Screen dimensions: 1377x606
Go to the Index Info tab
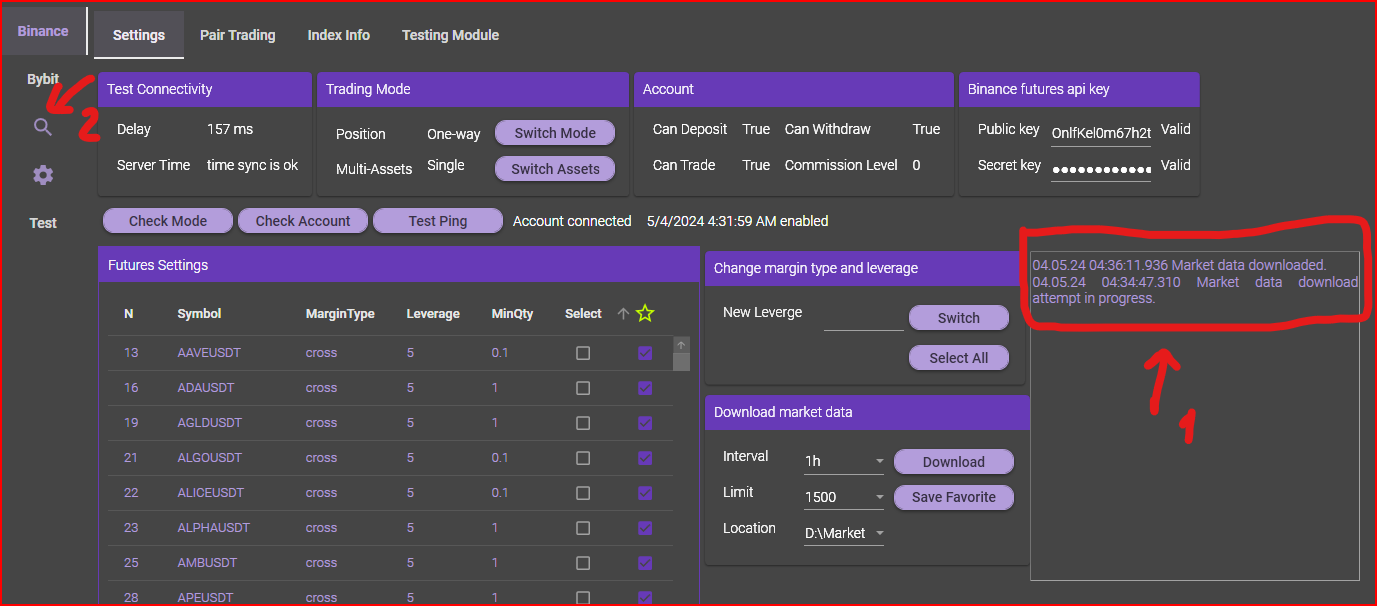click(338, 35)
